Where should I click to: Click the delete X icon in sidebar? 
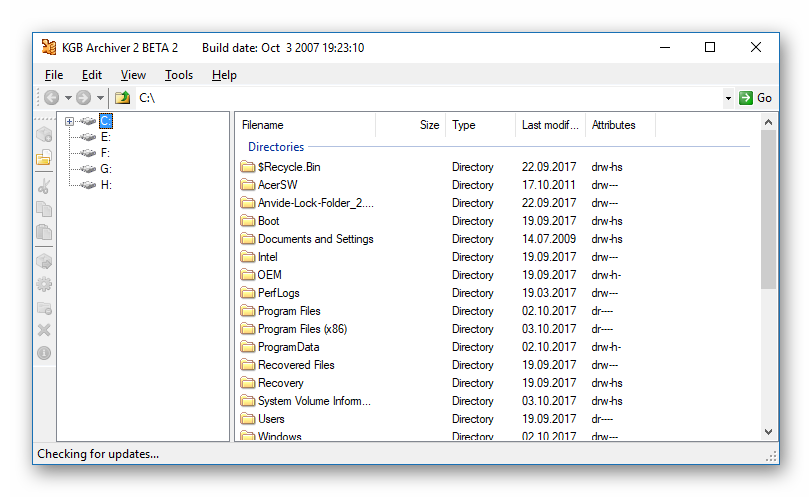pyautogui.click(x=44, y=330)
